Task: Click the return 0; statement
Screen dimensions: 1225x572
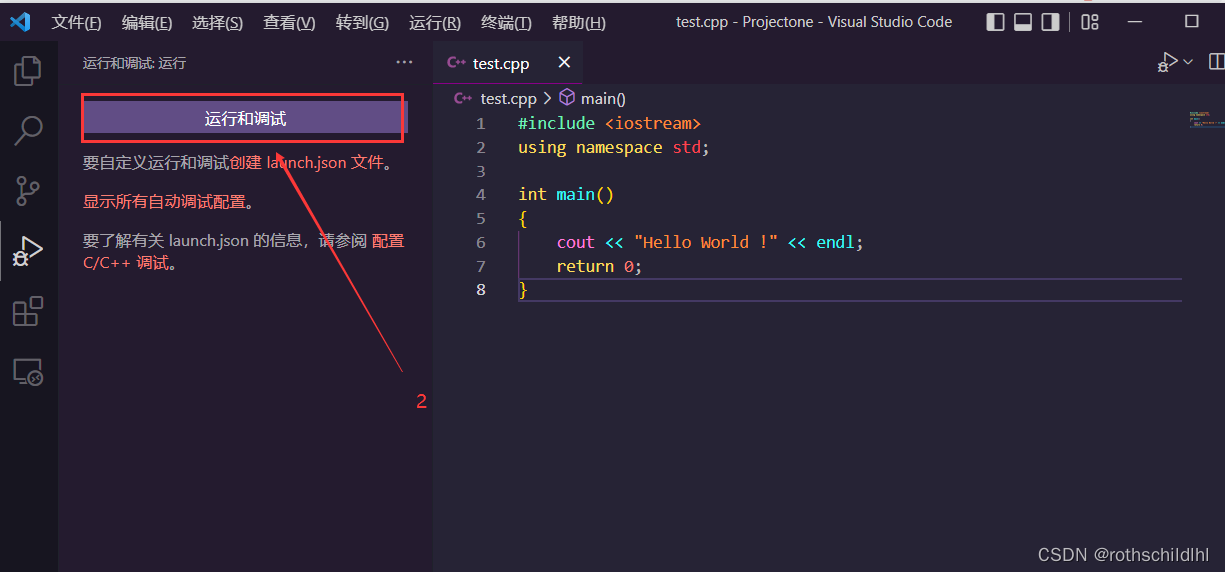Action: coord(599,266)
